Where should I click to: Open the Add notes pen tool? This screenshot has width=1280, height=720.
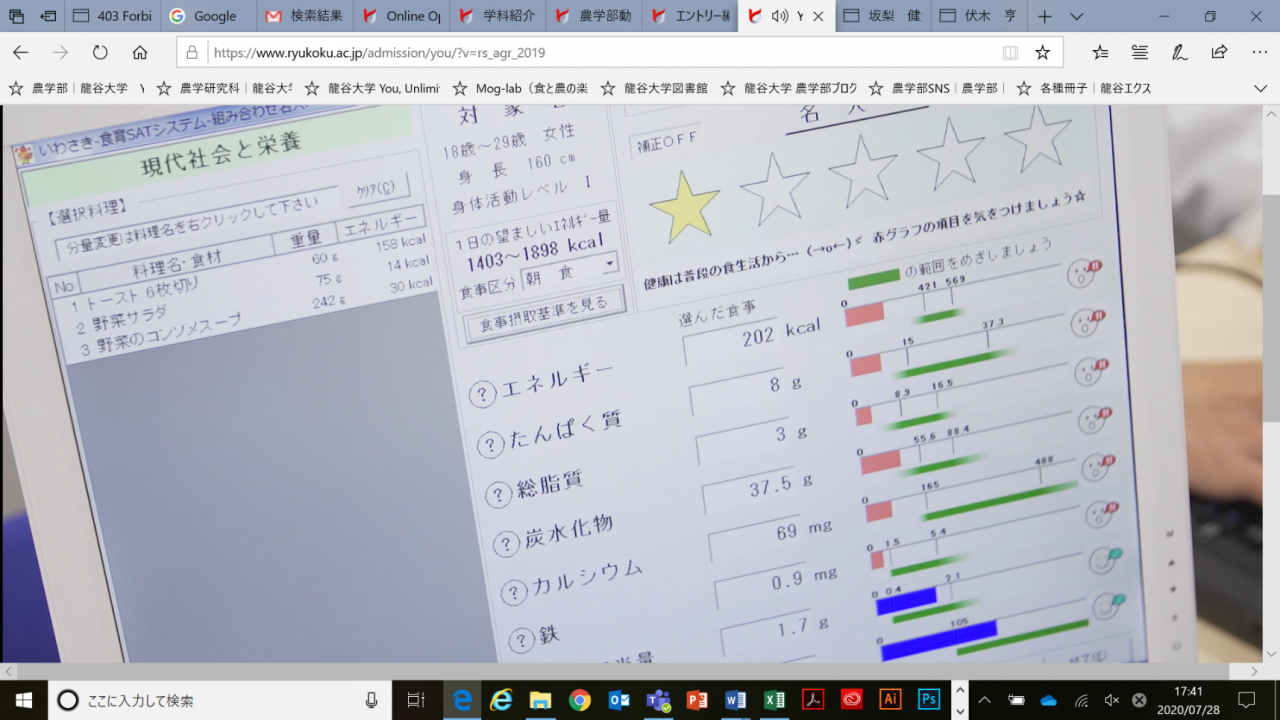(1180, 52)
